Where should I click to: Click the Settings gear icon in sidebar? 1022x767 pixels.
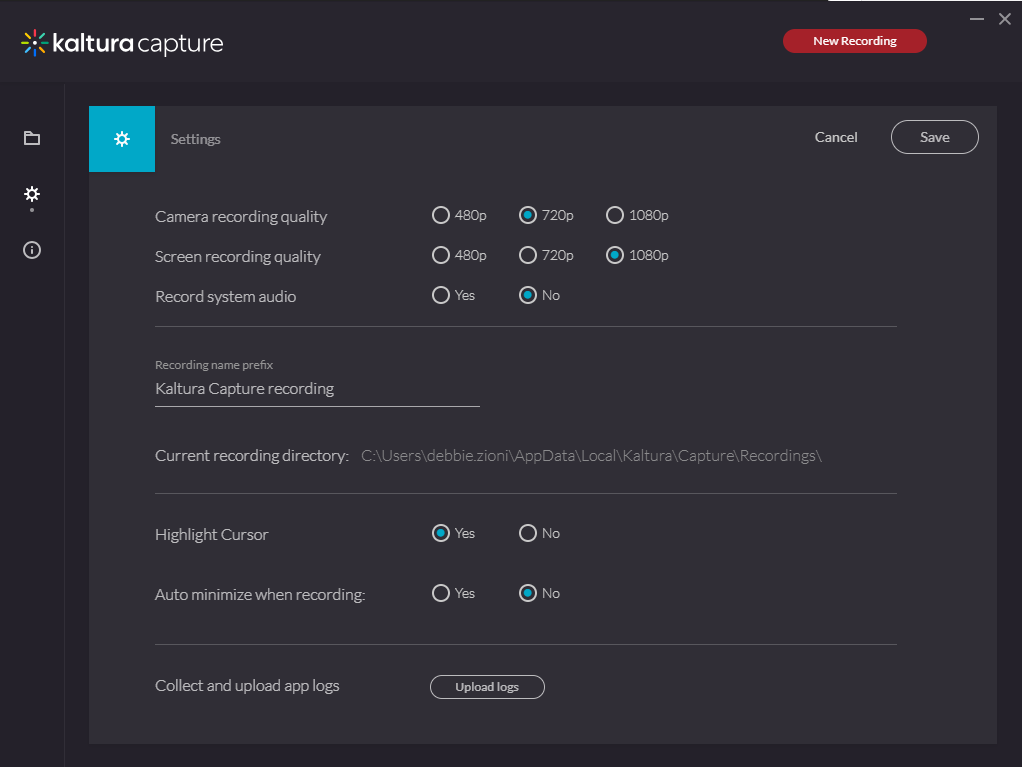pyautogui.click(x=32, y=193)
